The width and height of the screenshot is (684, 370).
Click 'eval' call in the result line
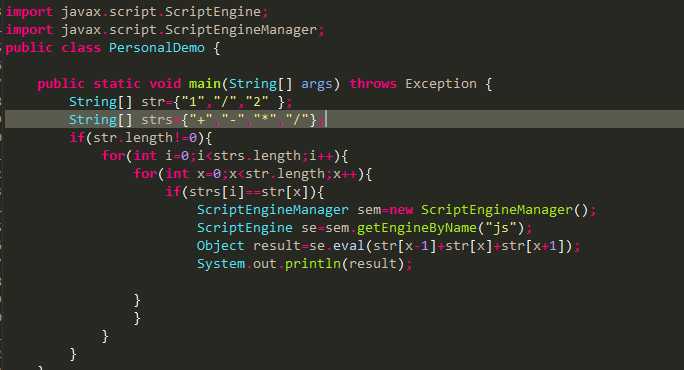pyautogui.click(x=349, y=246)
